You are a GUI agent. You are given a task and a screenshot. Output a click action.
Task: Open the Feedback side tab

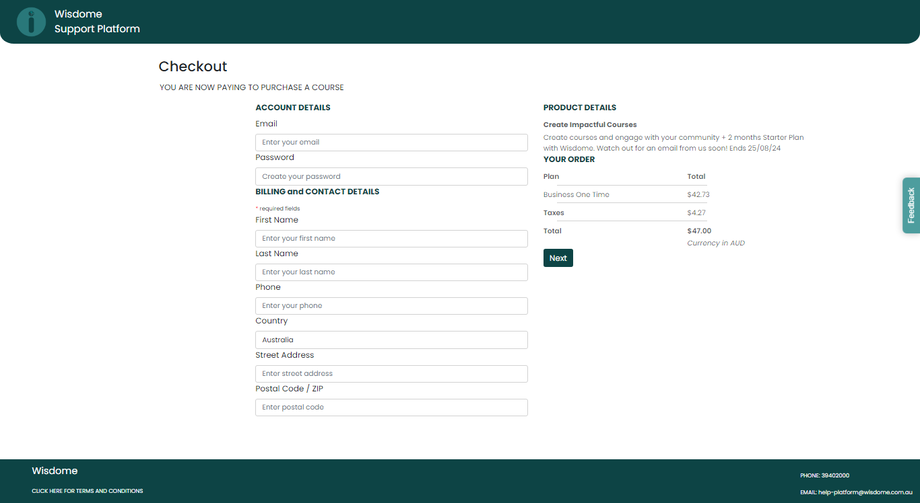point(911,206)
